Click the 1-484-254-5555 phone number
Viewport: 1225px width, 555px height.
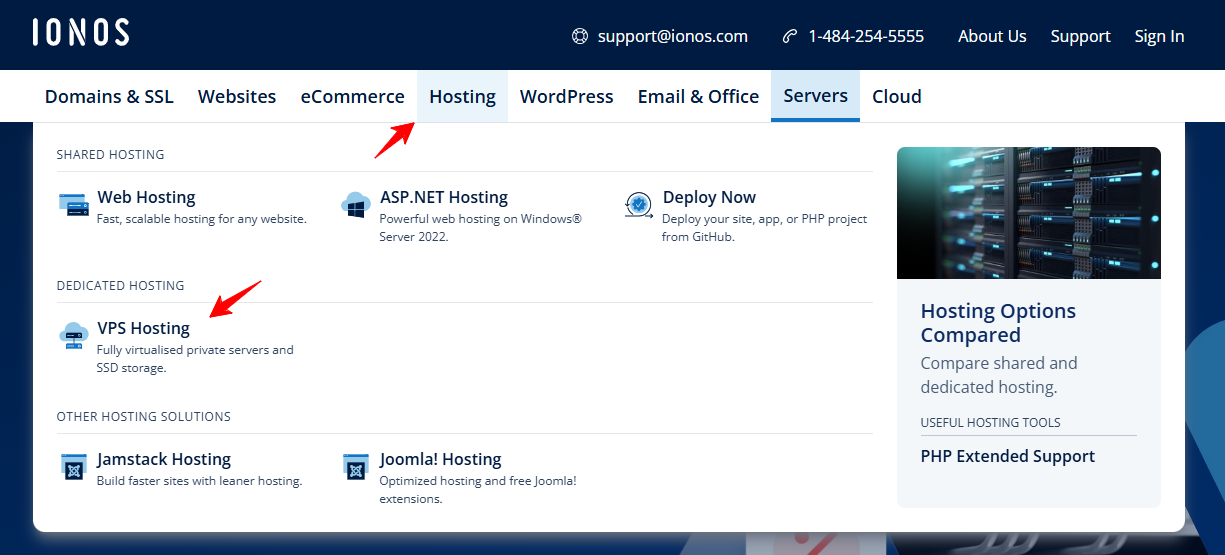pyautogui.click(x=866, y=36)
